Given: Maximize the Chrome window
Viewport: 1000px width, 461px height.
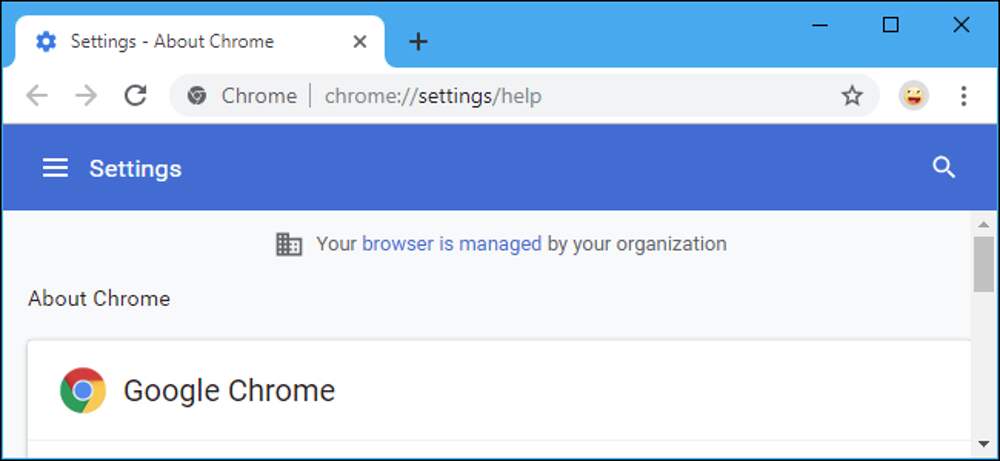Looking at the screenshot, I should click(x=890, y=25).
